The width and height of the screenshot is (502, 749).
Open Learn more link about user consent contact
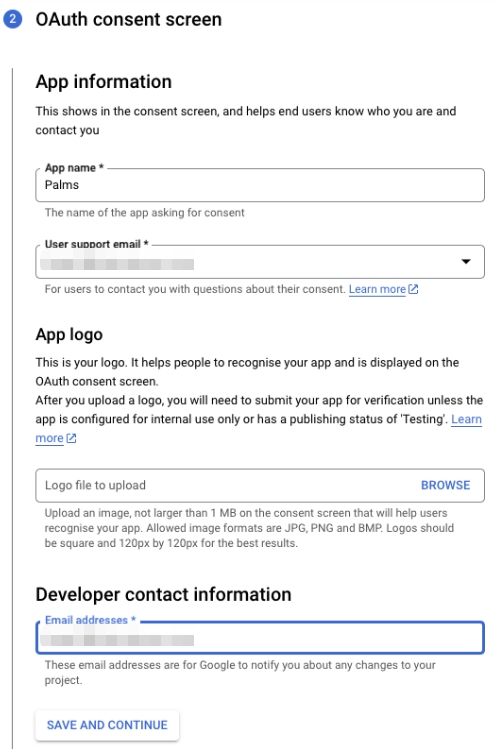point(377,289)
